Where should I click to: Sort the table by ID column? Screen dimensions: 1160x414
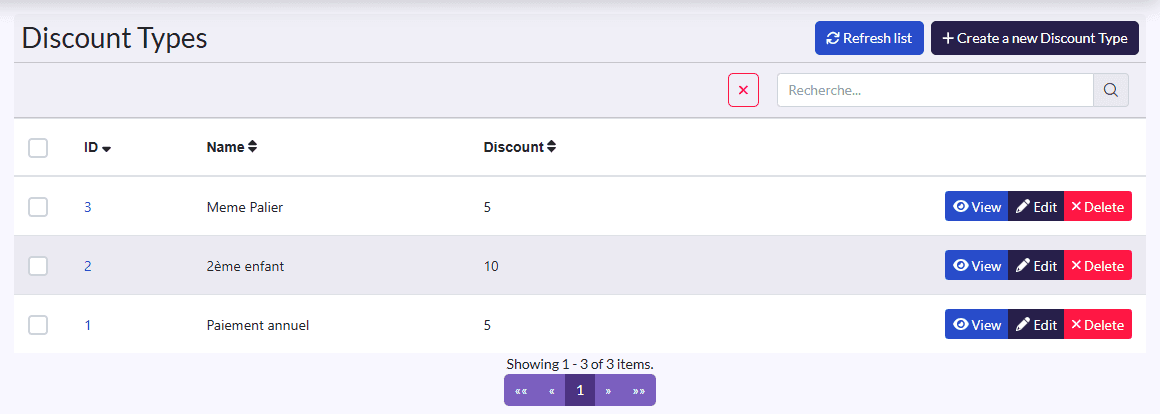click(97, 147)
